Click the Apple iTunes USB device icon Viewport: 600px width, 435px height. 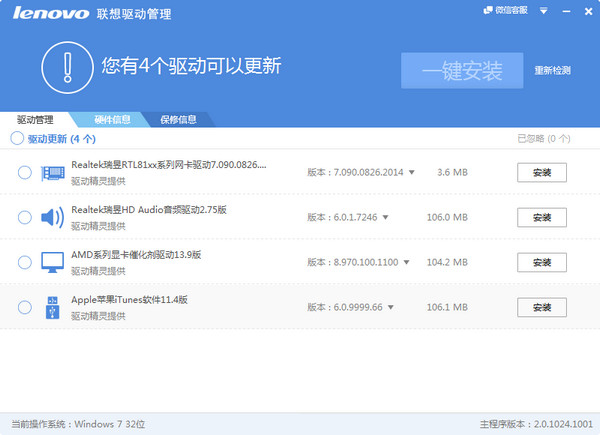(51, 308)
